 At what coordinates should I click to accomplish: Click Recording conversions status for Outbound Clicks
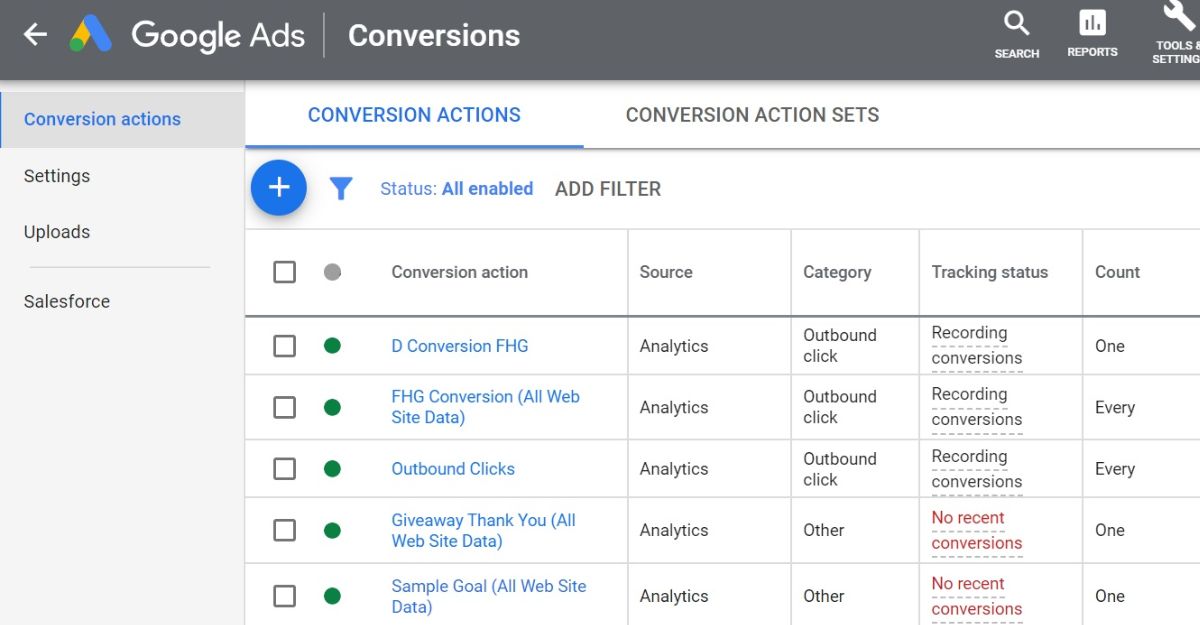977,469
